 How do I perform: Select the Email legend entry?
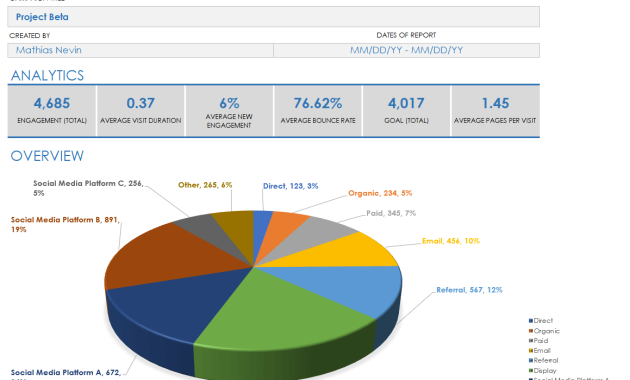pos(540,351)
